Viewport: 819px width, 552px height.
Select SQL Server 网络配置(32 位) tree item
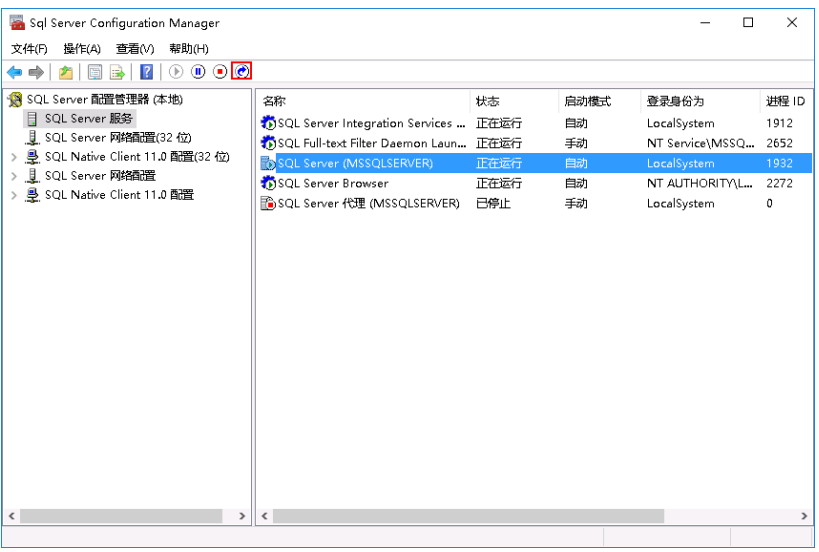click(x=118, y=137)
